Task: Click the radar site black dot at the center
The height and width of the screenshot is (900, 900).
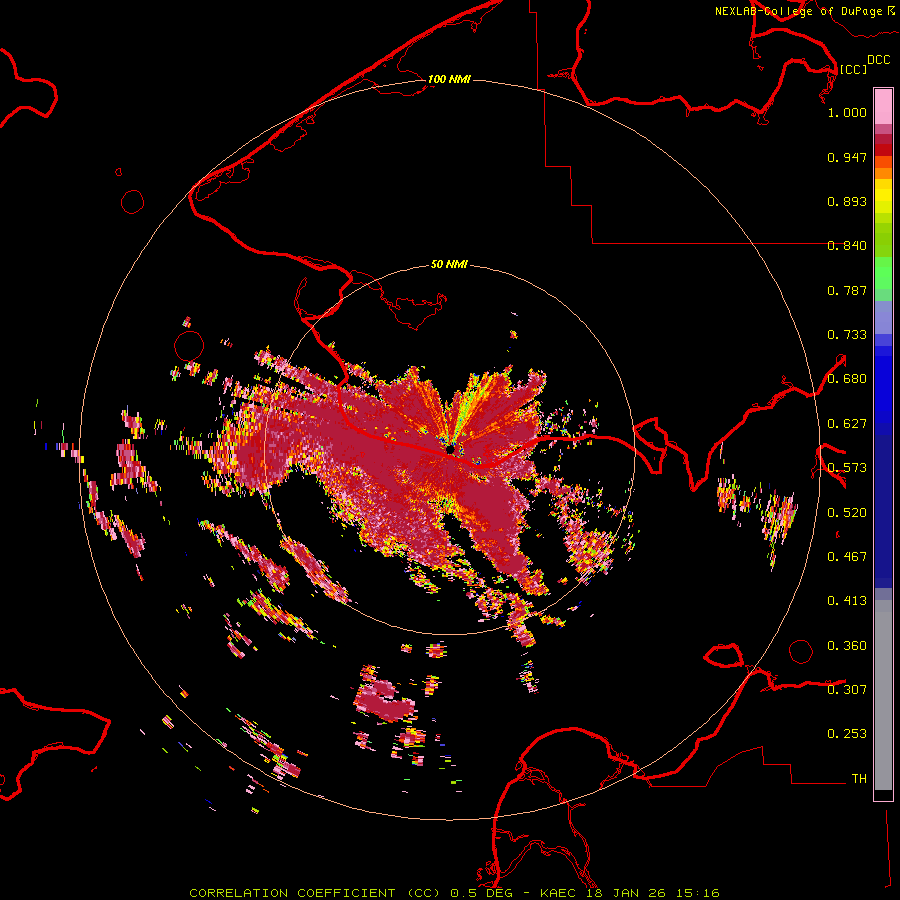Action: [450, 449]
